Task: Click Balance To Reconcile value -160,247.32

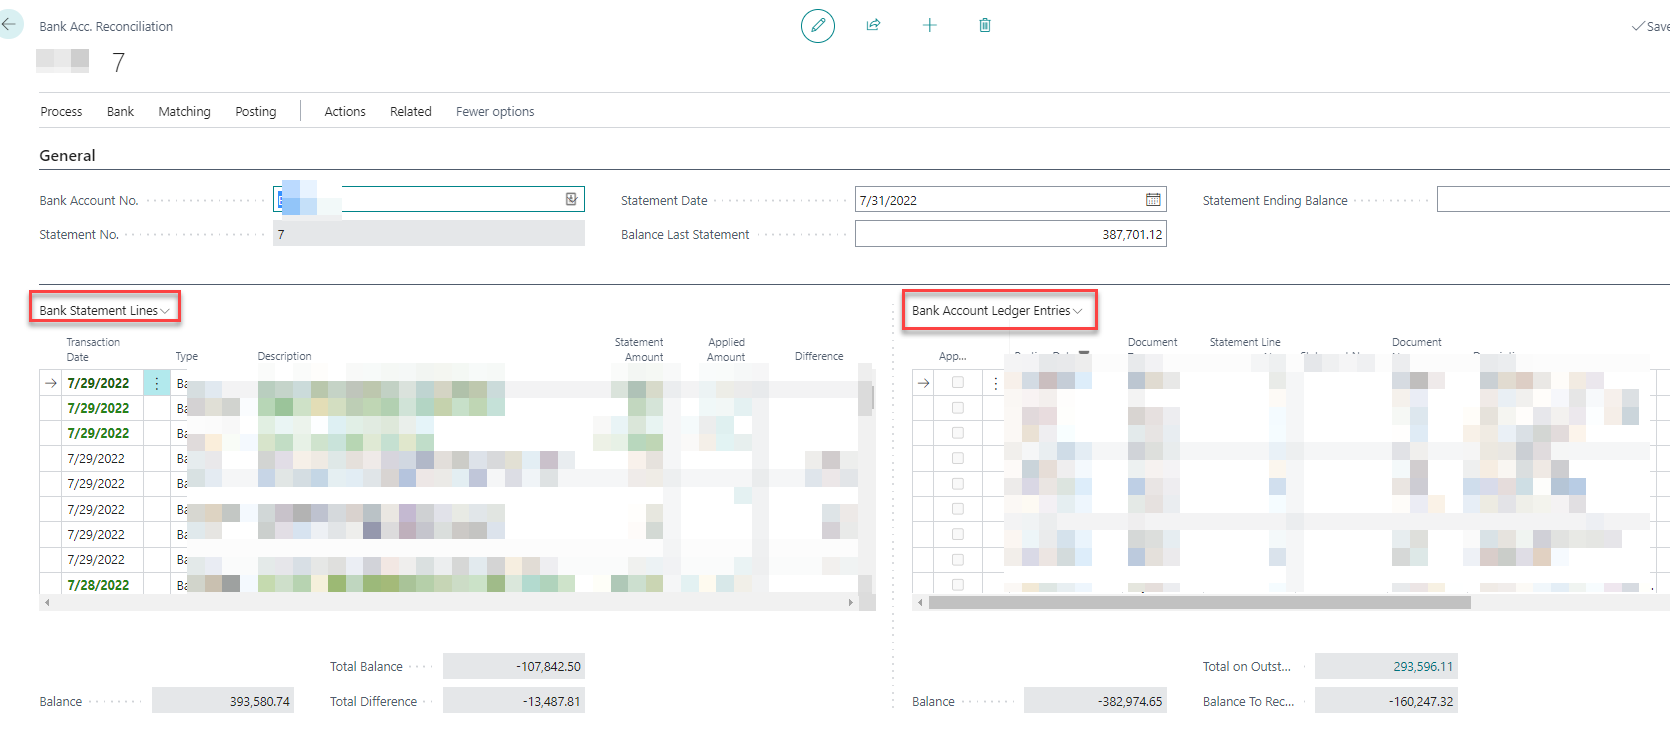Action: (1386, 701)
